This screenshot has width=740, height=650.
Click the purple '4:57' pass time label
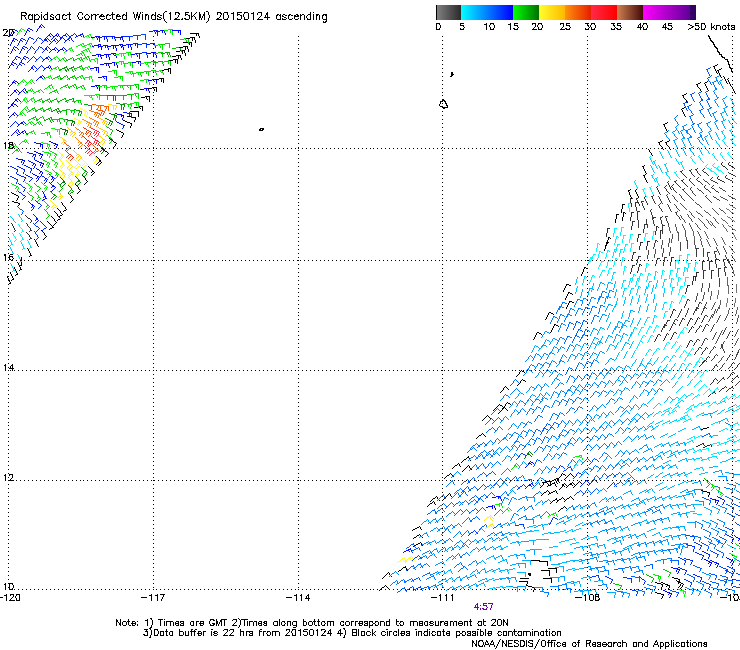click(x=483, y=606)
